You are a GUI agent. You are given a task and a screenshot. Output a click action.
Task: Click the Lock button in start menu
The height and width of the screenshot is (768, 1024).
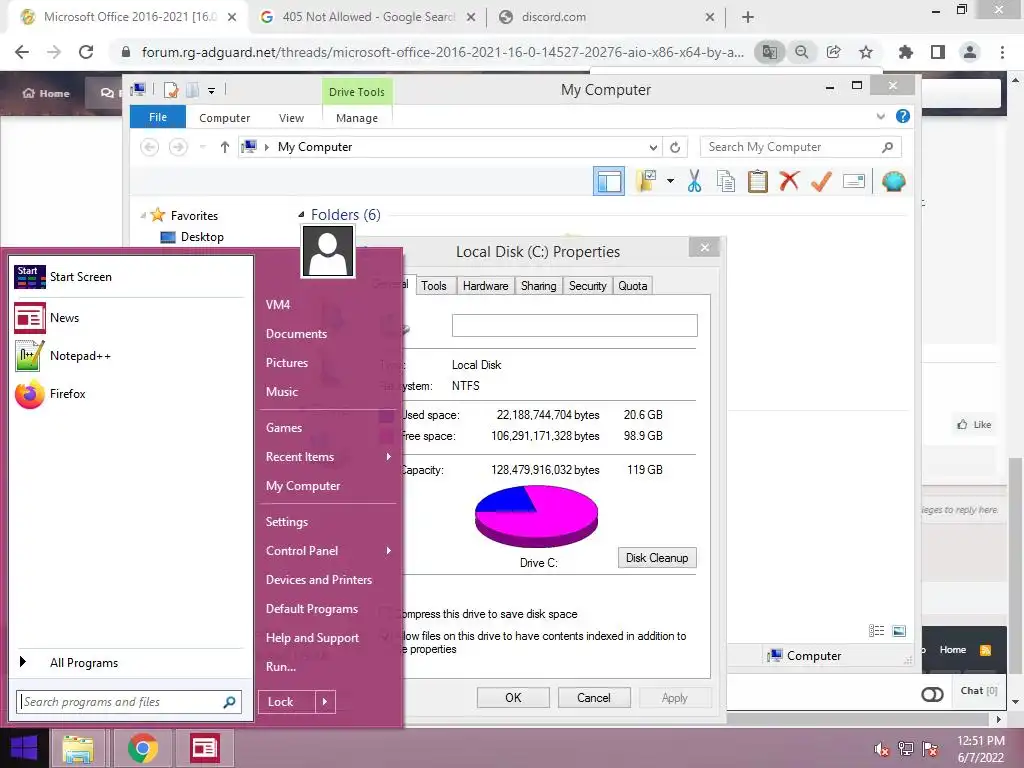(x=286, y=702)
